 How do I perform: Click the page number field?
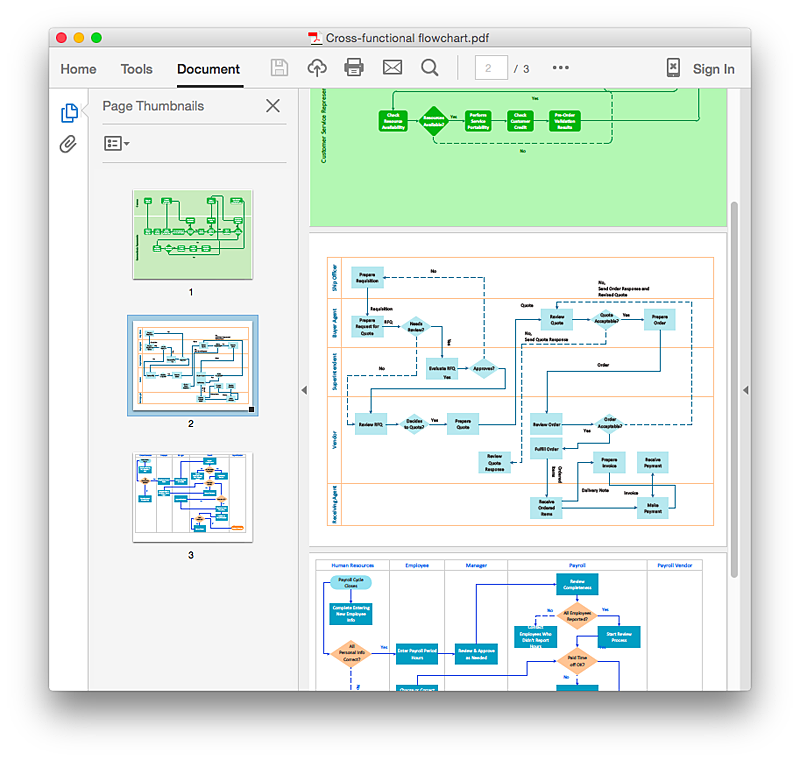[x=491, y=68]
